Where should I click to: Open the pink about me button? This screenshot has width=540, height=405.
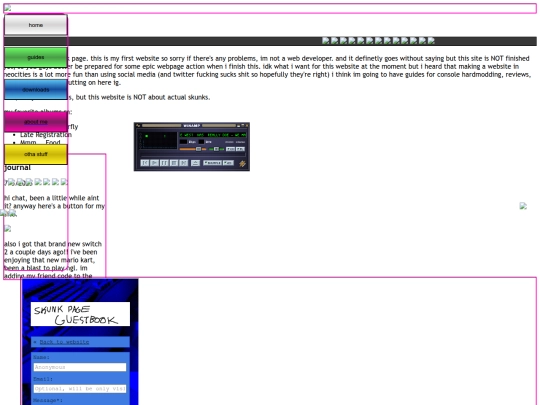[36, 122]
